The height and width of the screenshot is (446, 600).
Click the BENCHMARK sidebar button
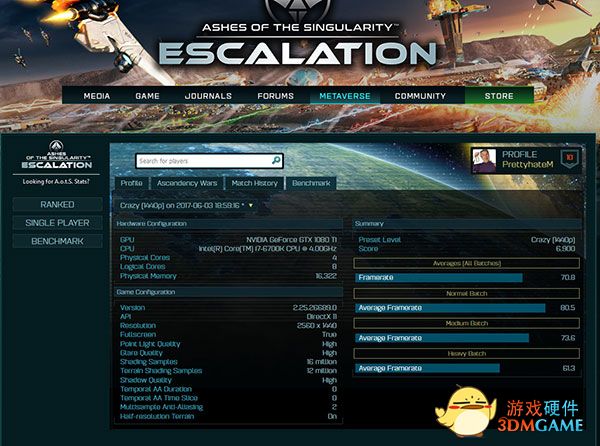click(57, 241)
